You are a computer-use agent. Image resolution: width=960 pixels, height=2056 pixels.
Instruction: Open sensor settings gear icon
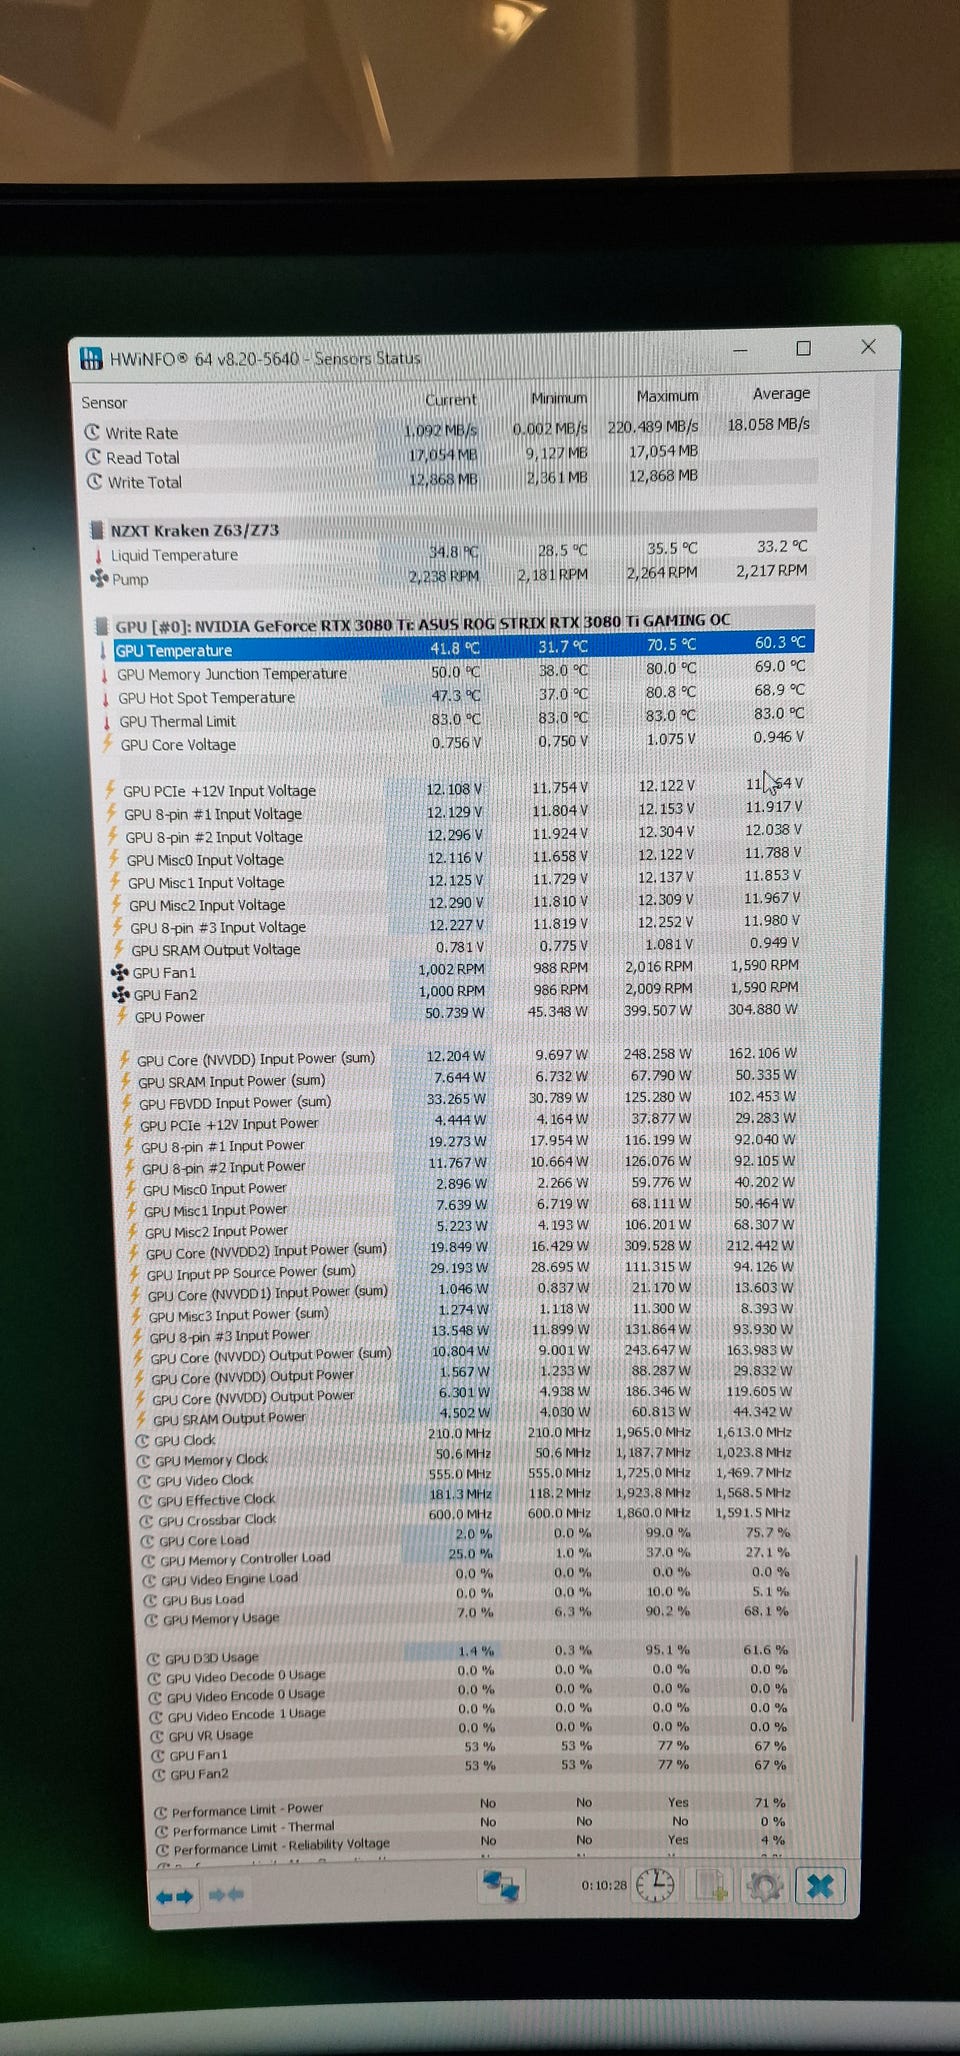pyautogui.click(x=765, y=1886)
